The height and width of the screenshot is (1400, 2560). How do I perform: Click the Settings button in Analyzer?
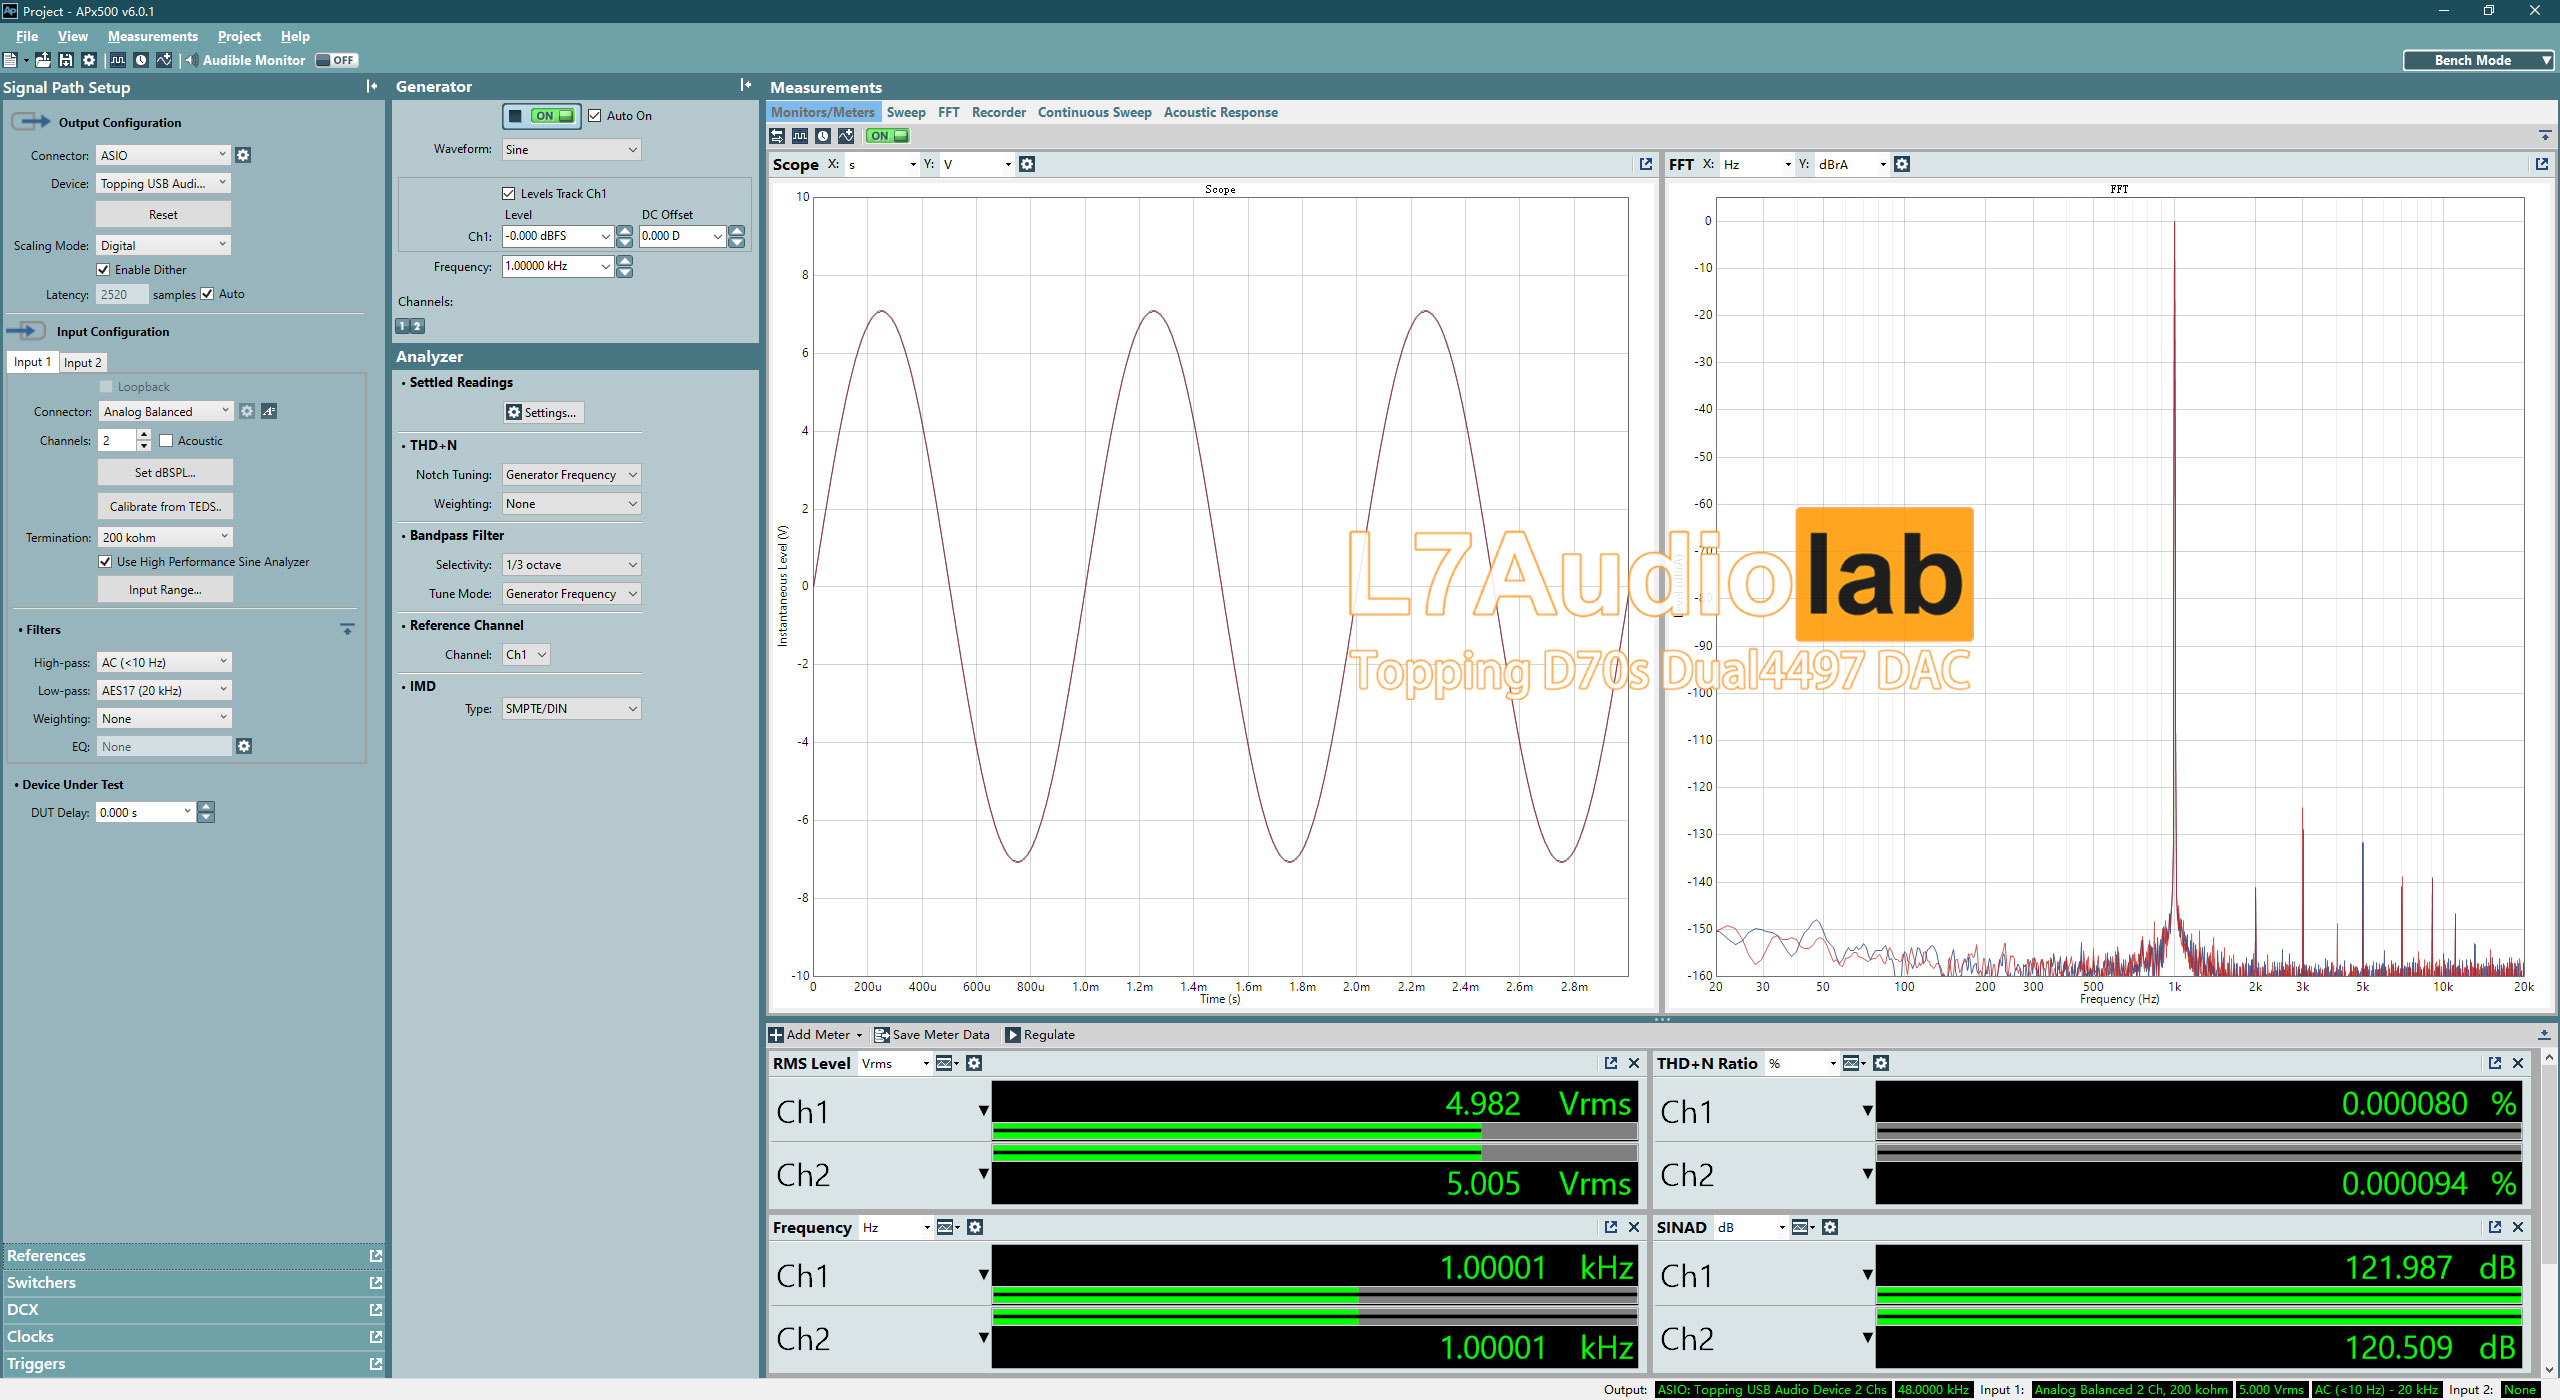coord(541,412)
